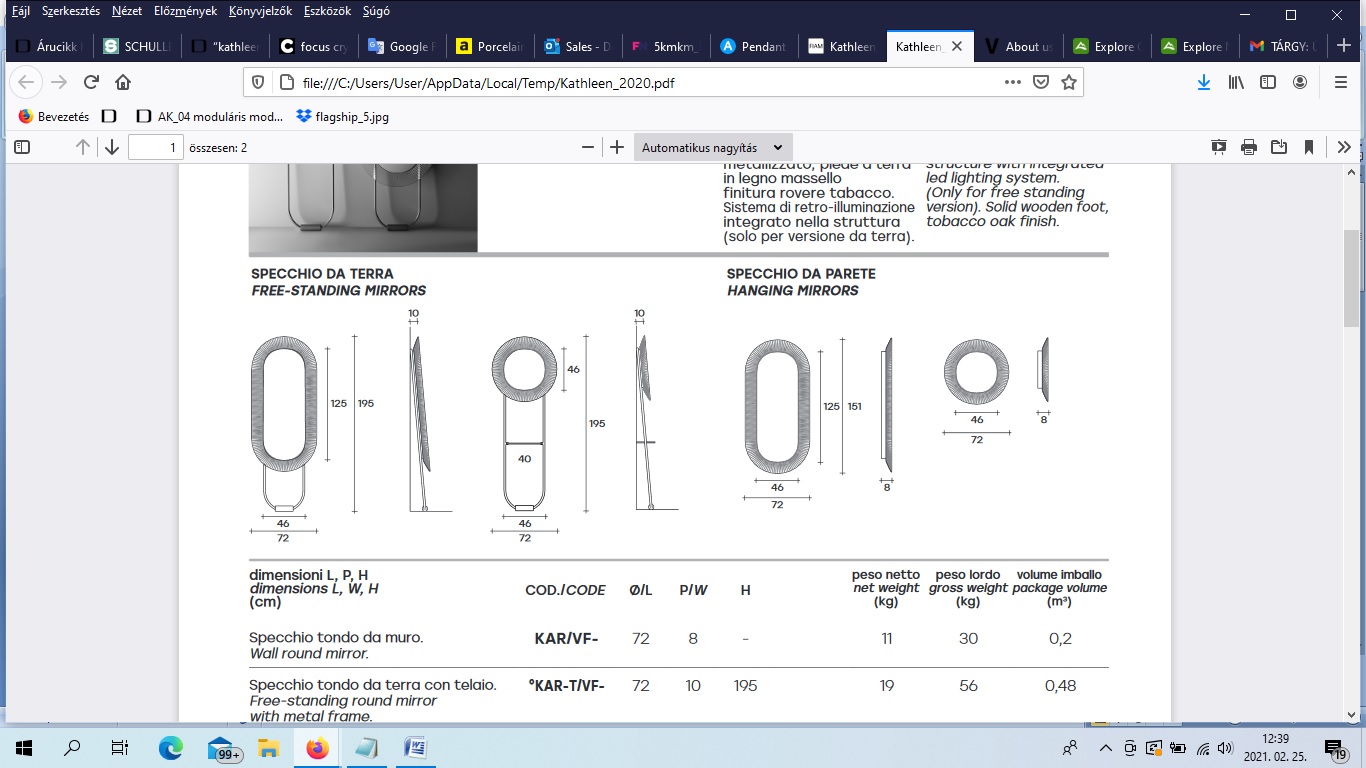Open File Explorer from taskbar

[x=268, y=747]
